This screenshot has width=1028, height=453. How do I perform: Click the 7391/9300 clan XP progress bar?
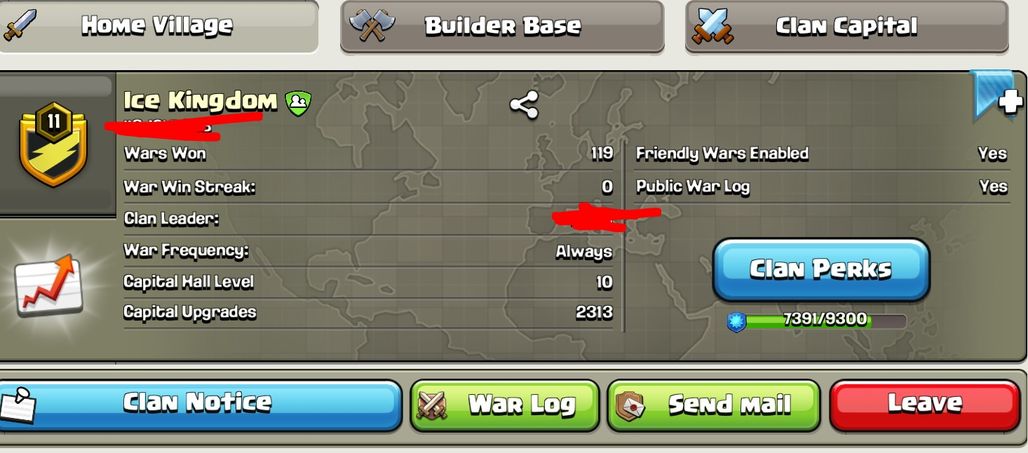825,321
